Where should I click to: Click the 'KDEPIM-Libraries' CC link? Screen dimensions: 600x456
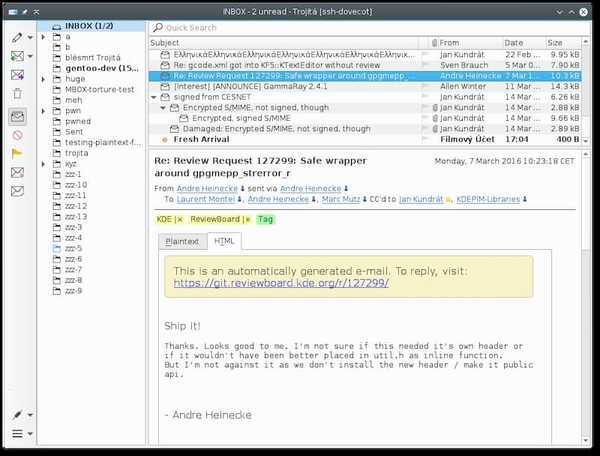coord(488,199)
